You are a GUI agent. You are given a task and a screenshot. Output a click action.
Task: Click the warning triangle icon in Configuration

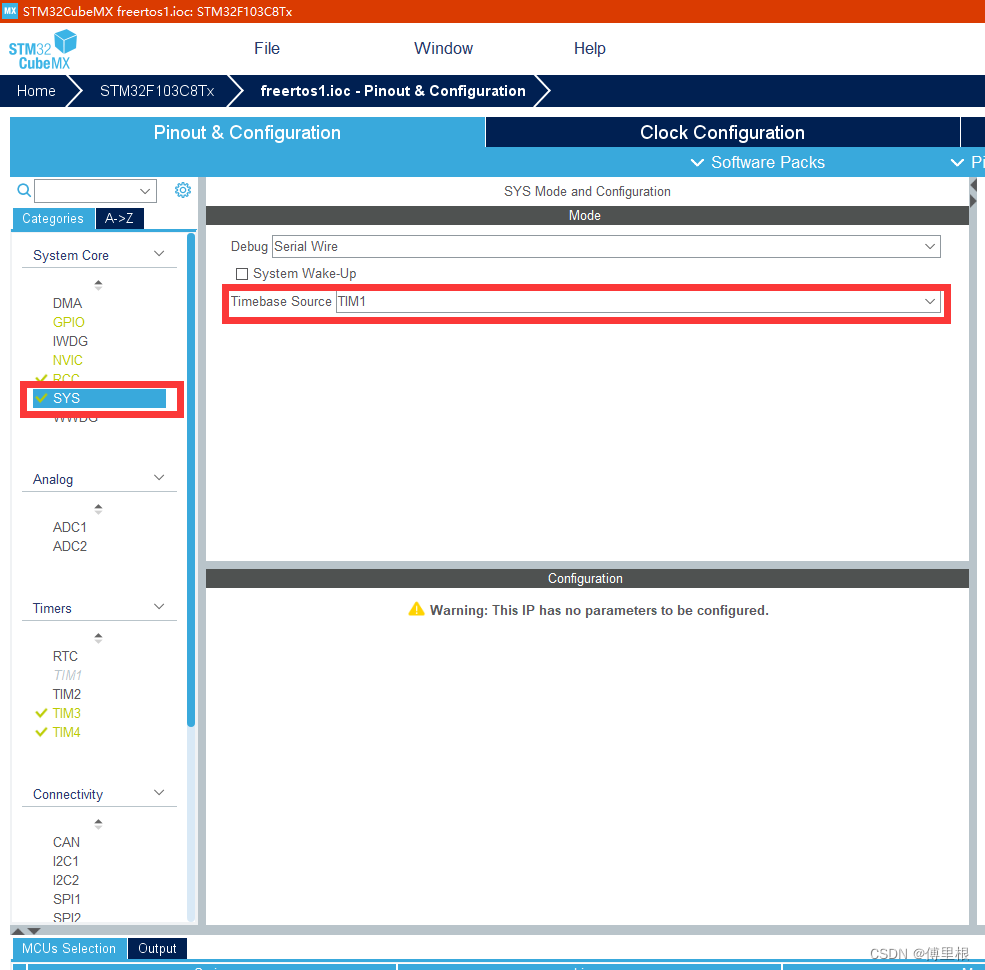pos(416,609)
